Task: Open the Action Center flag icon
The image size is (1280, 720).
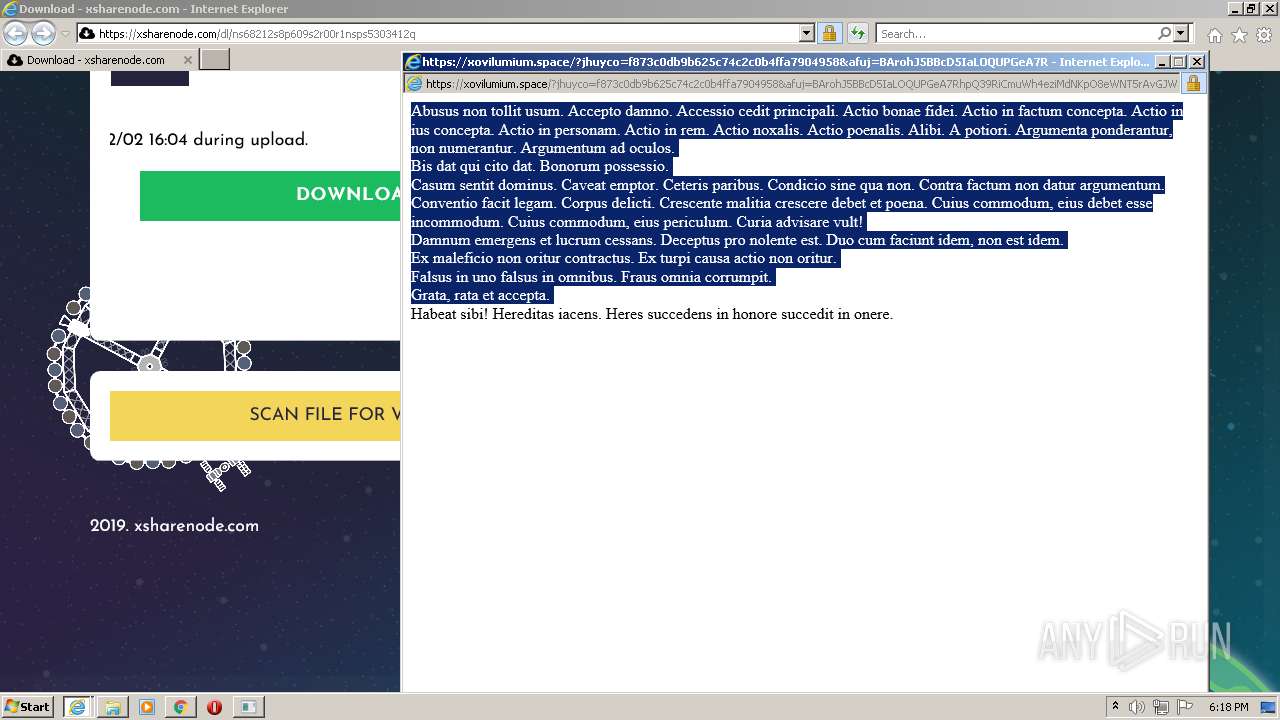Action: coord(1186,707)
